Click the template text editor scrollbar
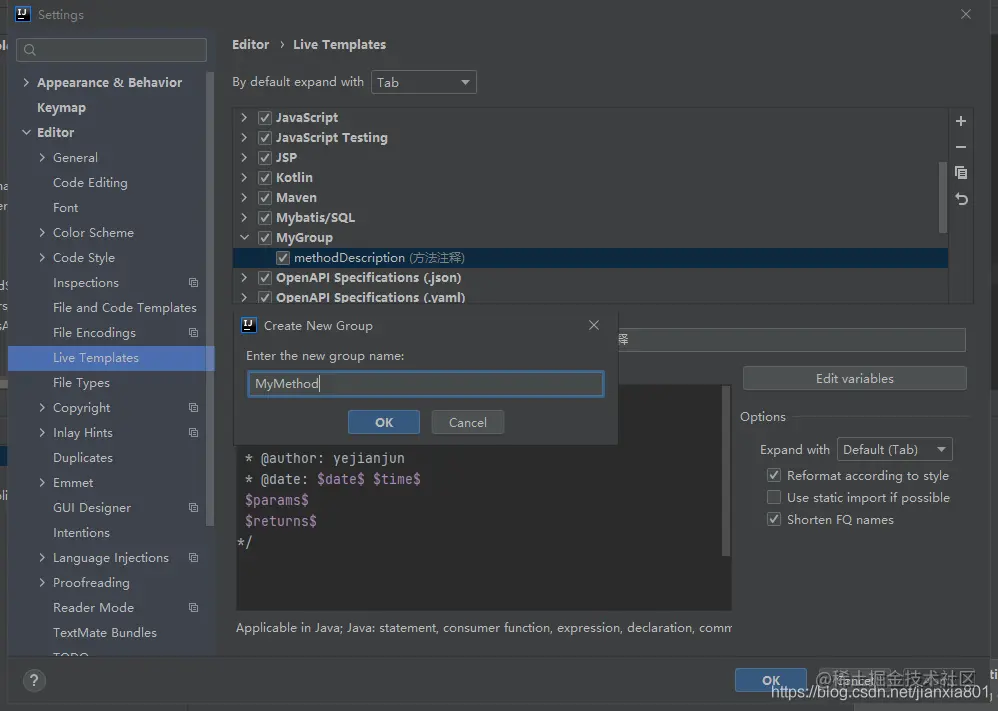This screenshot has width=998, height=711. click(x=726, y=471)
